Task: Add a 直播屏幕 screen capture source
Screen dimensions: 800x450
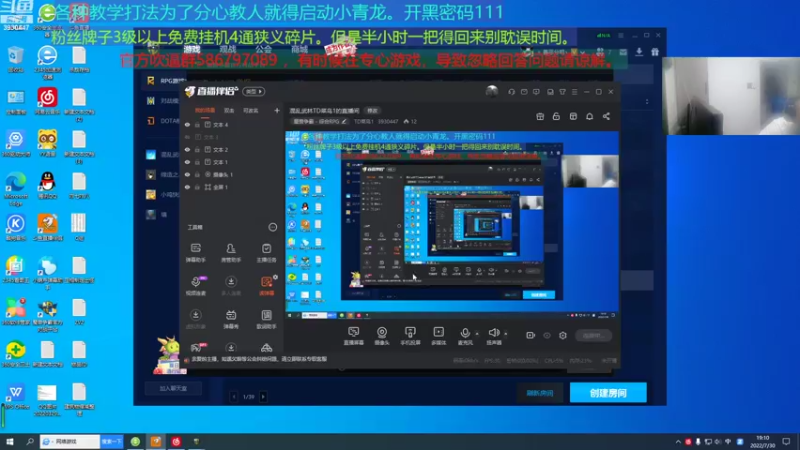Action: 353,336
